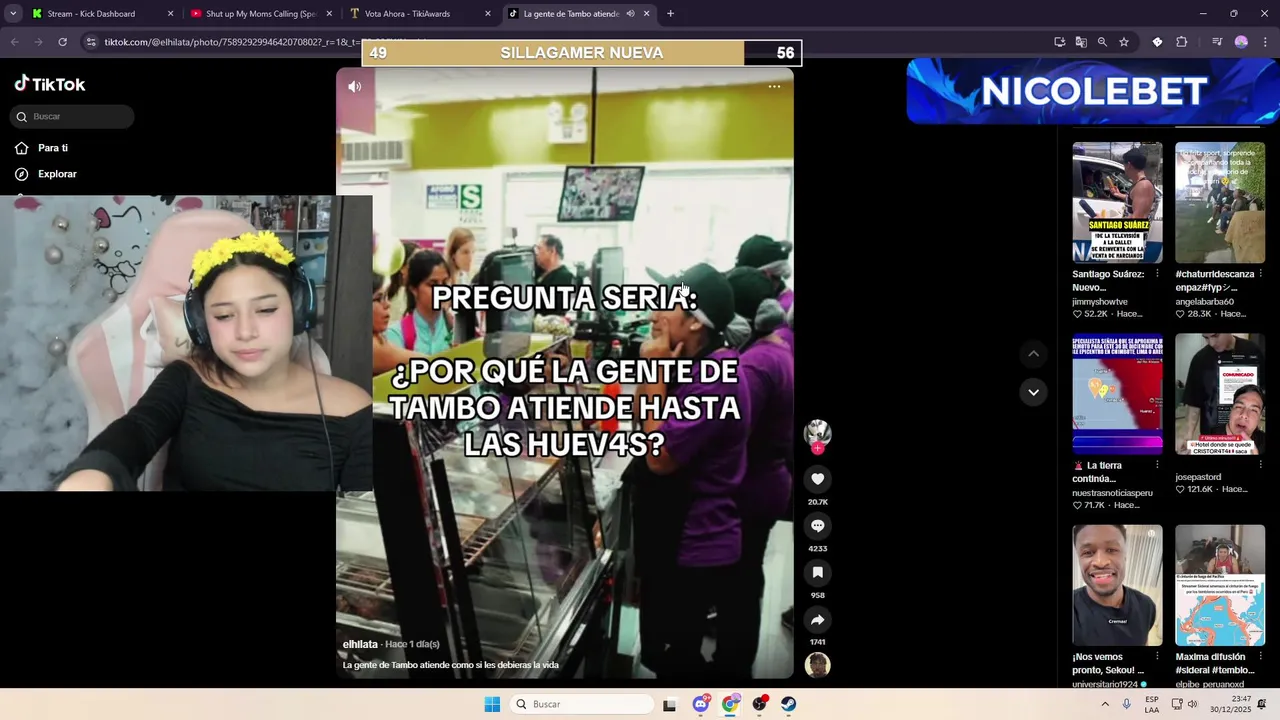Open options for Maxima difusión card
Viewport: 1280px width, 720px height.
tap(1260, 657)
